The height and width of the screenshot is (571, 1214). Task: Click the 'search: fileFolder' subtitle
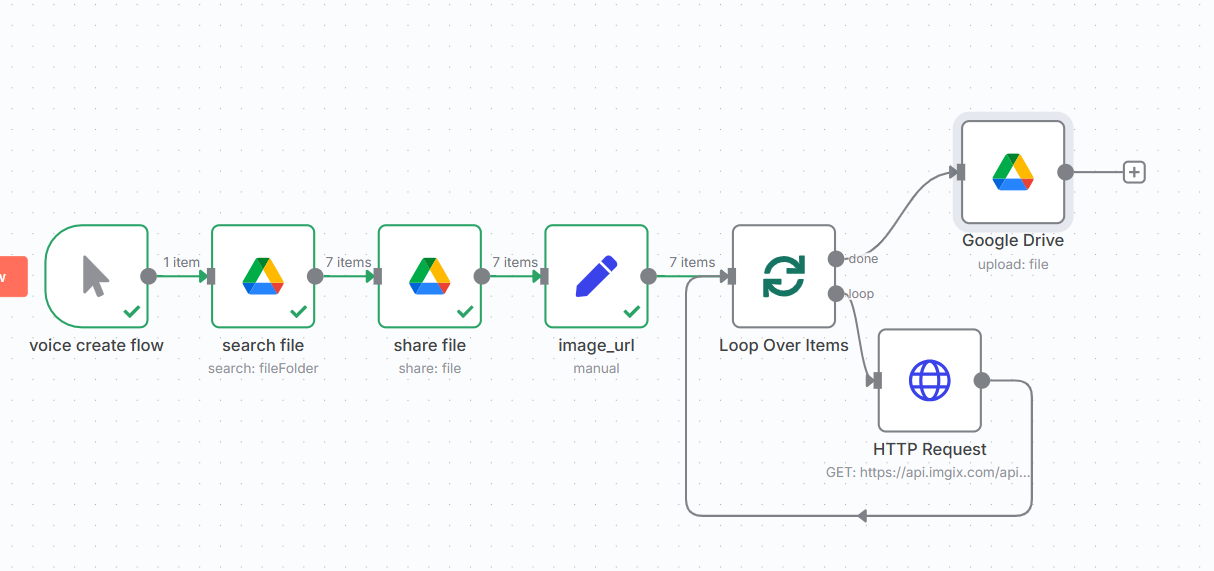(263, 368)
